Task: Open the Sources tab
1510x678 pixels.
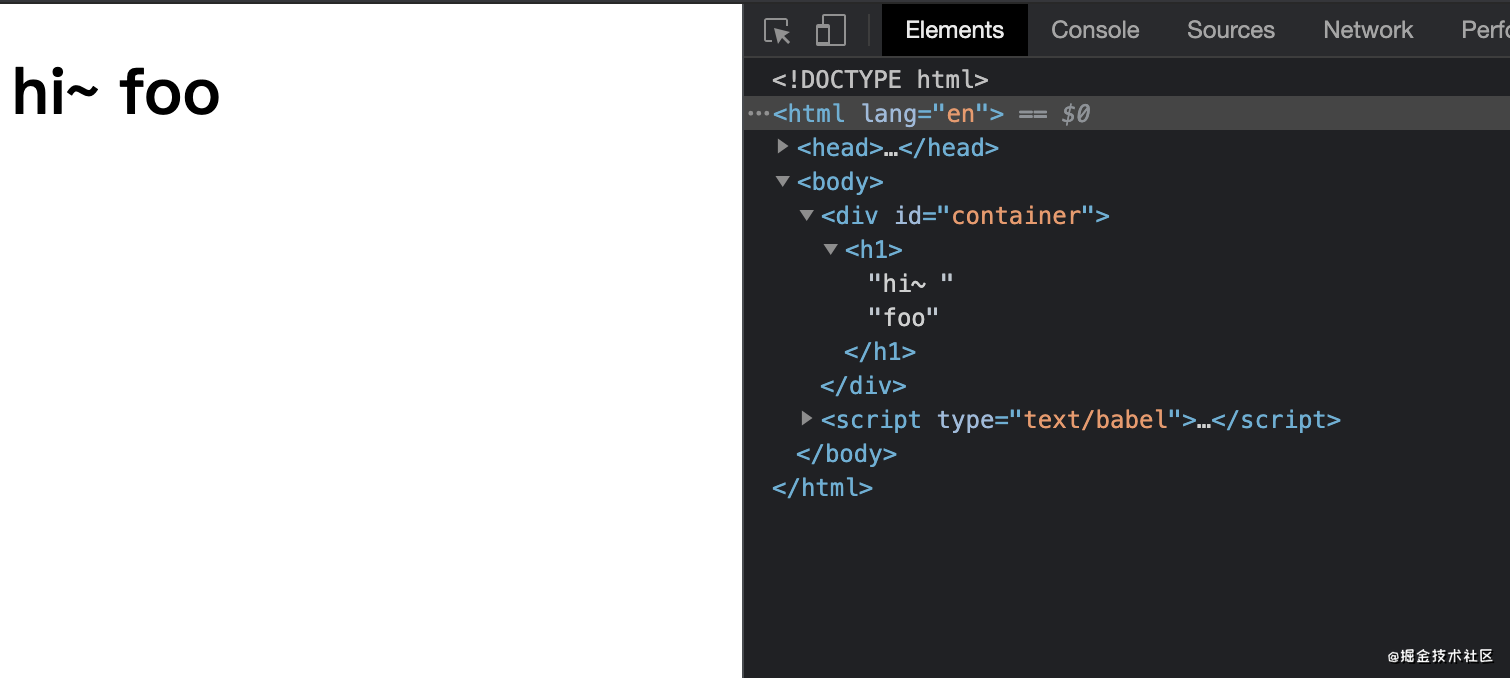Action: point(1230,30)
